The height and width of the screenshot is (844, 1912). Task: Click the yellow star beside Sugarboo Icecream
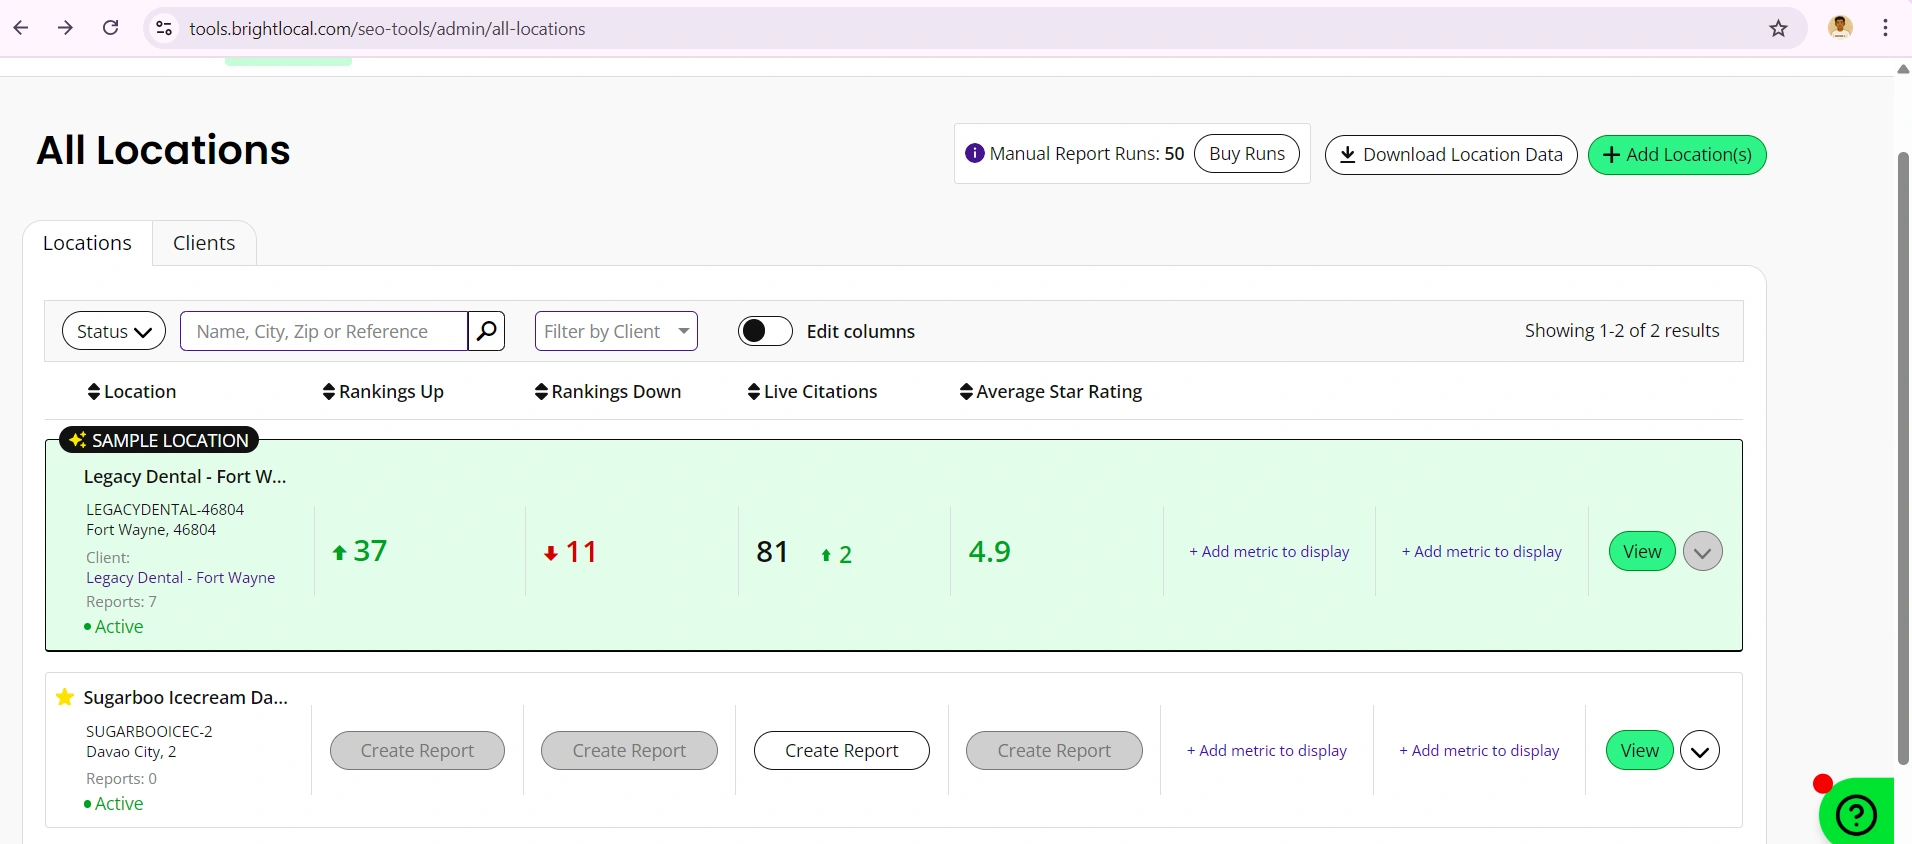pyautogui.click(x=65, y=697)
